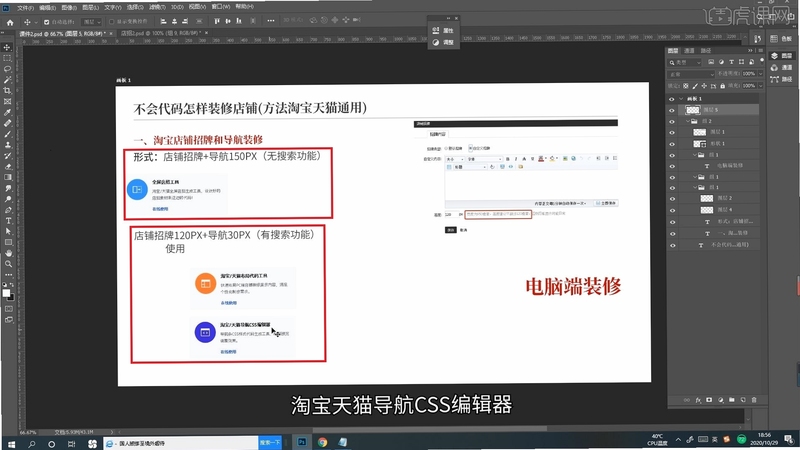The height and width of the screenshot is (450, 800).
Task: Select the Frame tool
Action: tap(7, 102)
